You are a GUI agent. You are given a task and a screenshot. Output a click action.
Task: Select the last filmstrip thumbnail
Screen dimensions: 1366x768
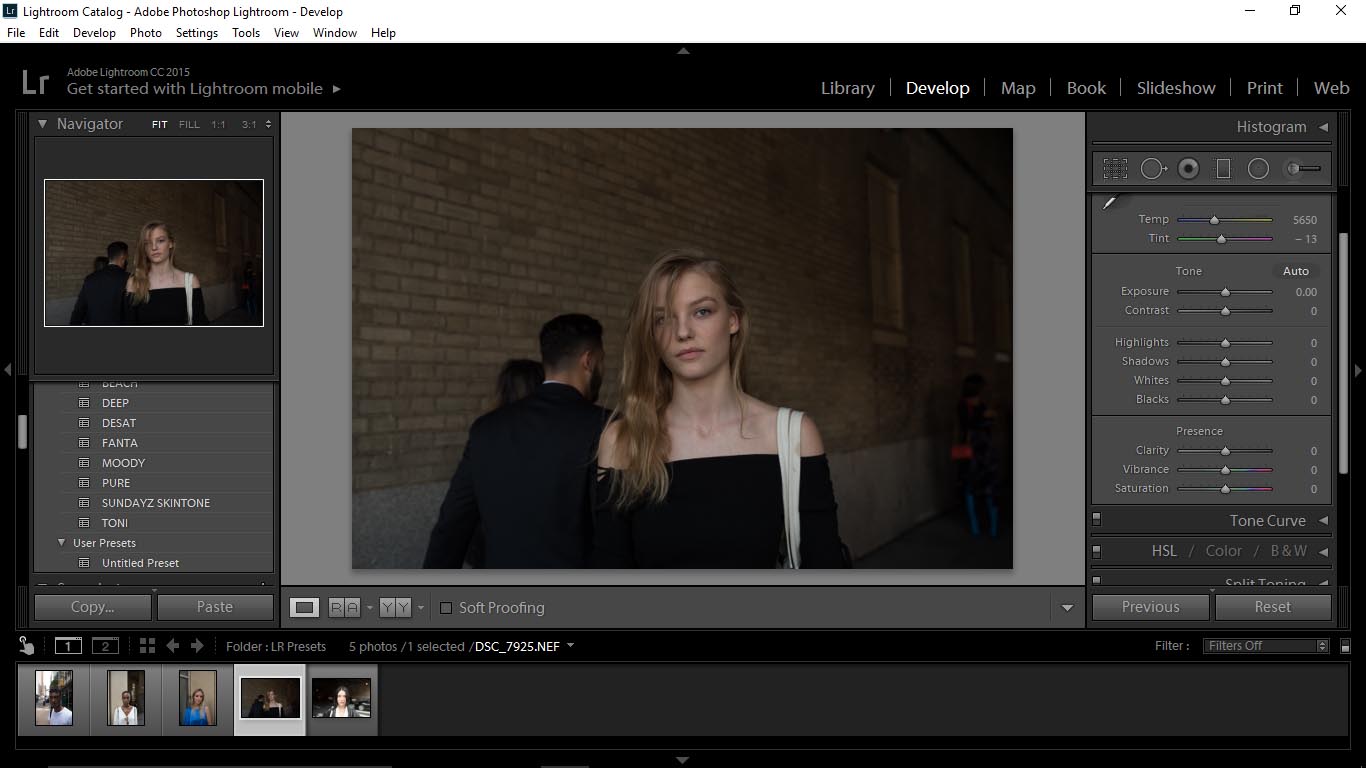point(341,697)
